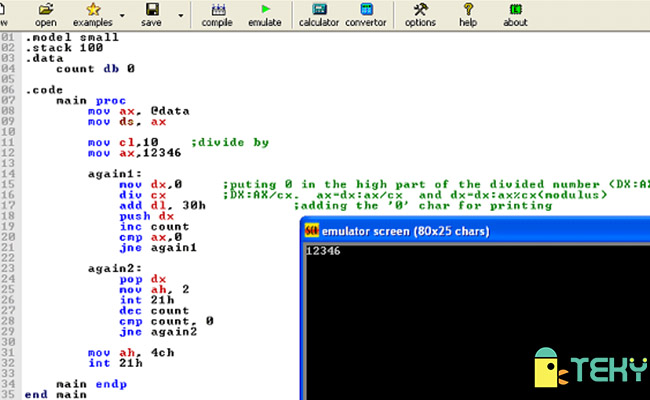
Task: Click the 'cmp count, 0' instruction
Action: 166,321
